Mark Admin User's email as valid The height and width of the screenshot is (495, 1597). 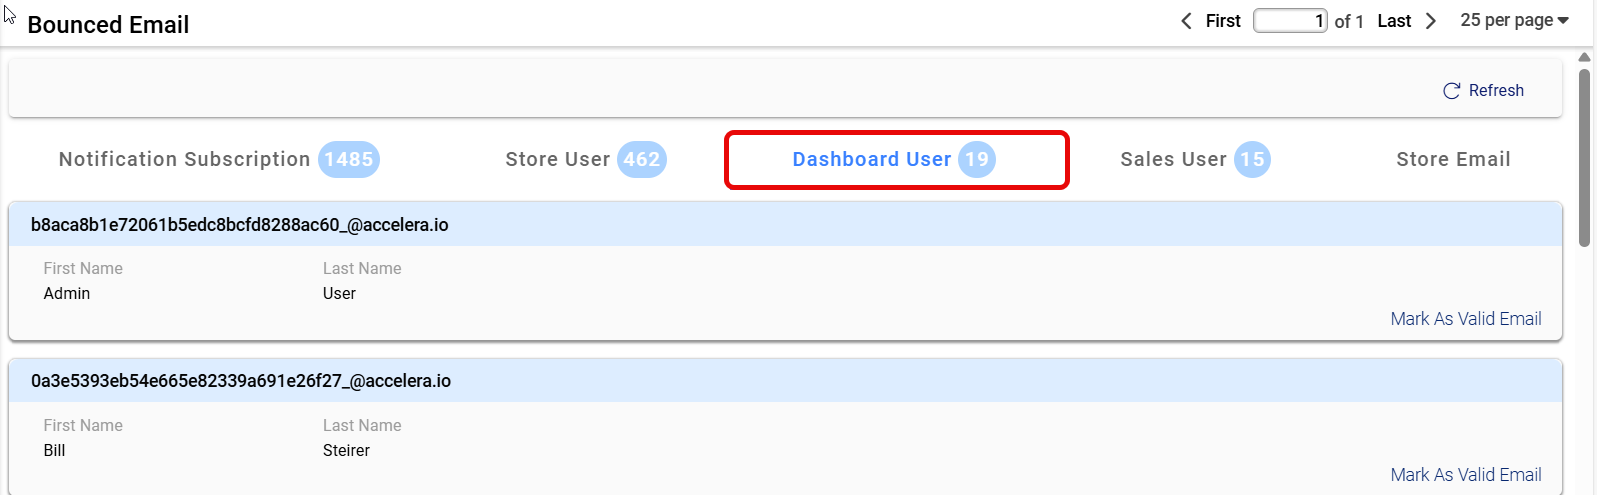coord(1465,319)
